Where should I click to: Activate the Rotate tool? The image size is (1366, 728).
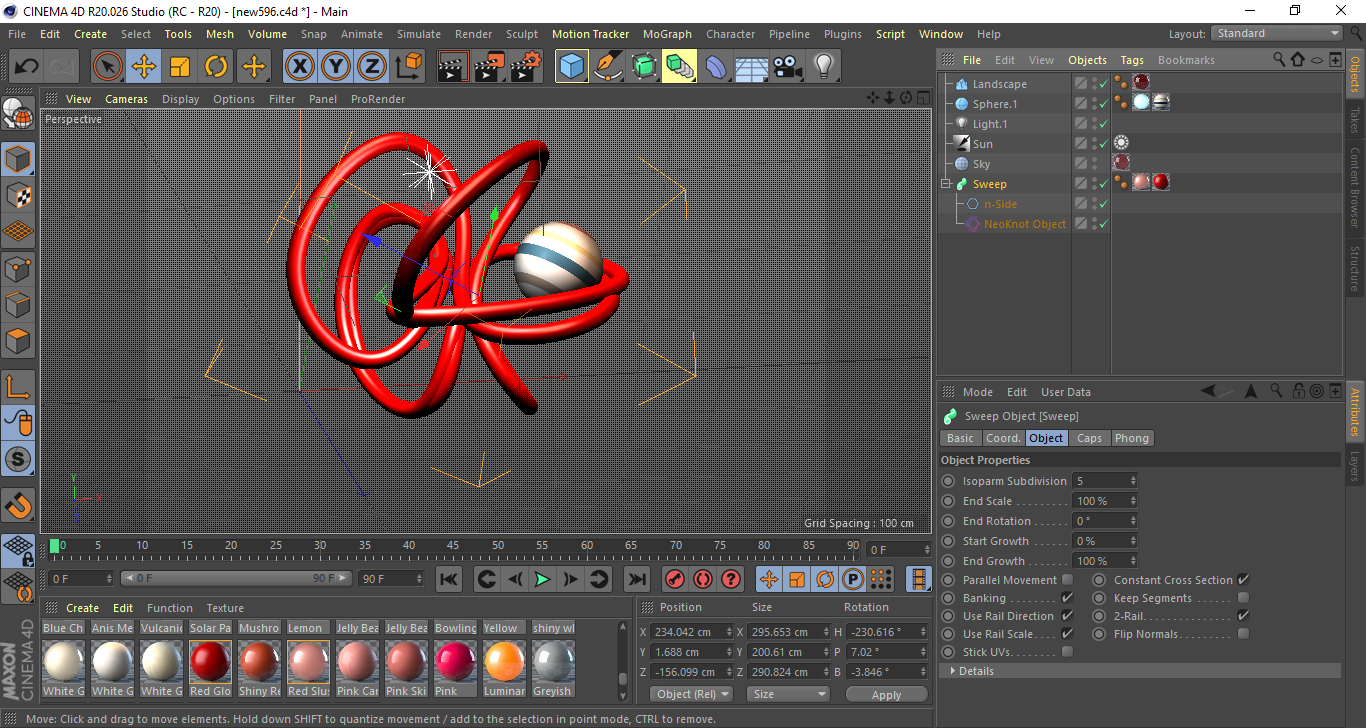[216, 67]
